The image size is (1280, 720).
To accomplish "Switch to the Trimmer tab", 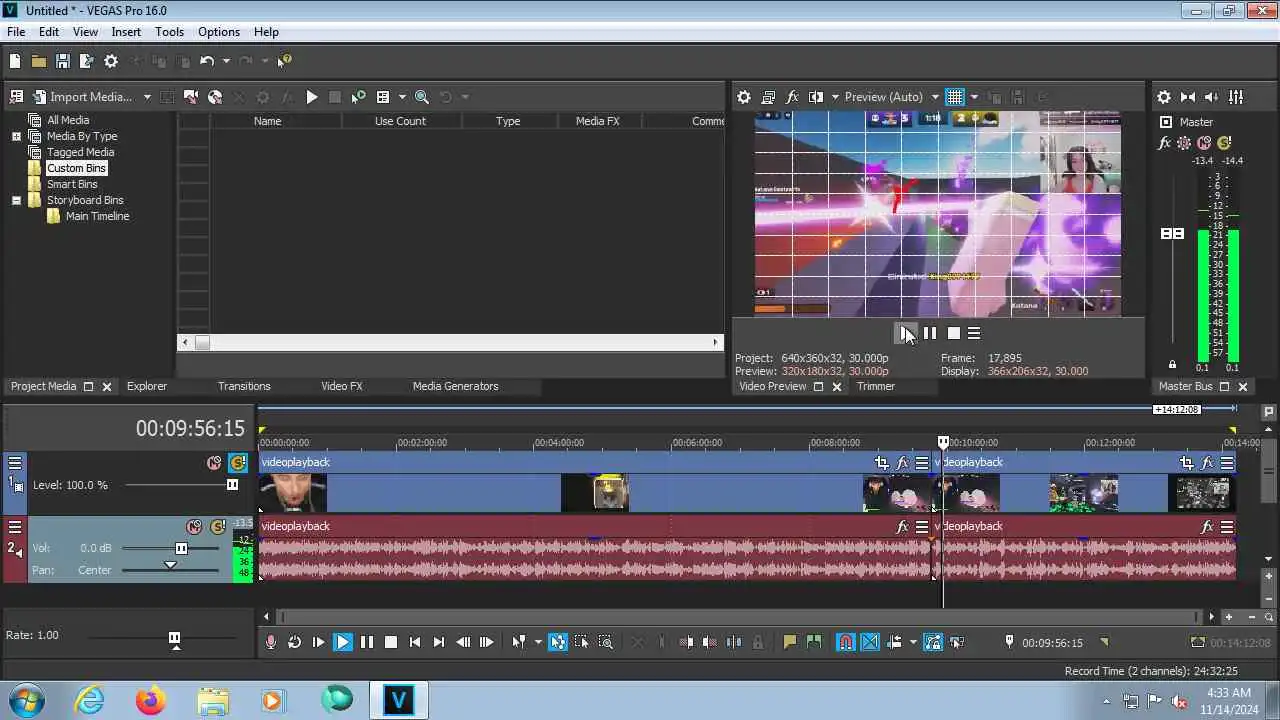I will pyautogui.click(x=876, y=386).
